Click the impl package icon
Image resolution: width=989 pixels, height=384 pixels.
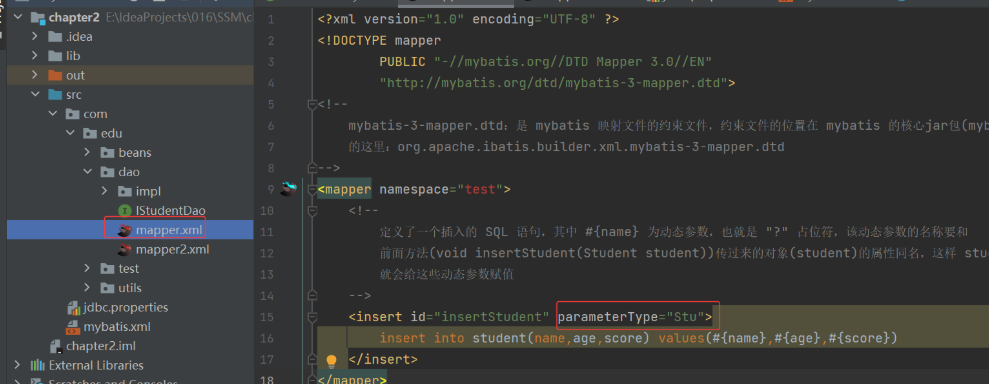click(x=125, y=192)
